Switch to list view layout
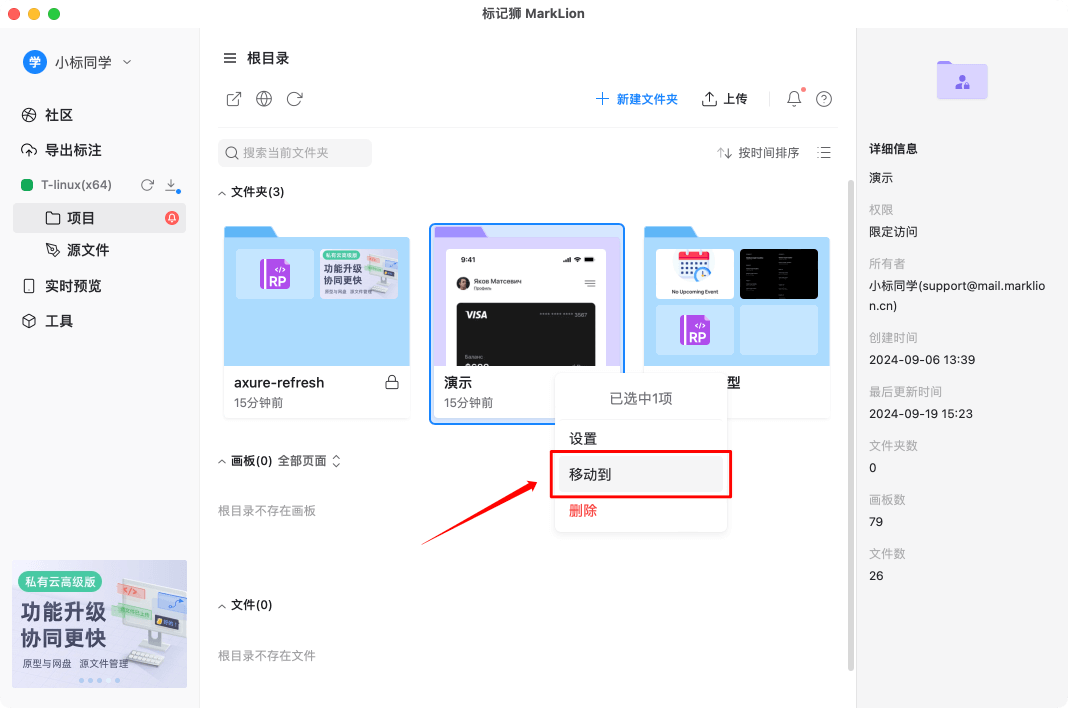The width and height of the screenshot is (1068, 708). click(x=823, y=152)
